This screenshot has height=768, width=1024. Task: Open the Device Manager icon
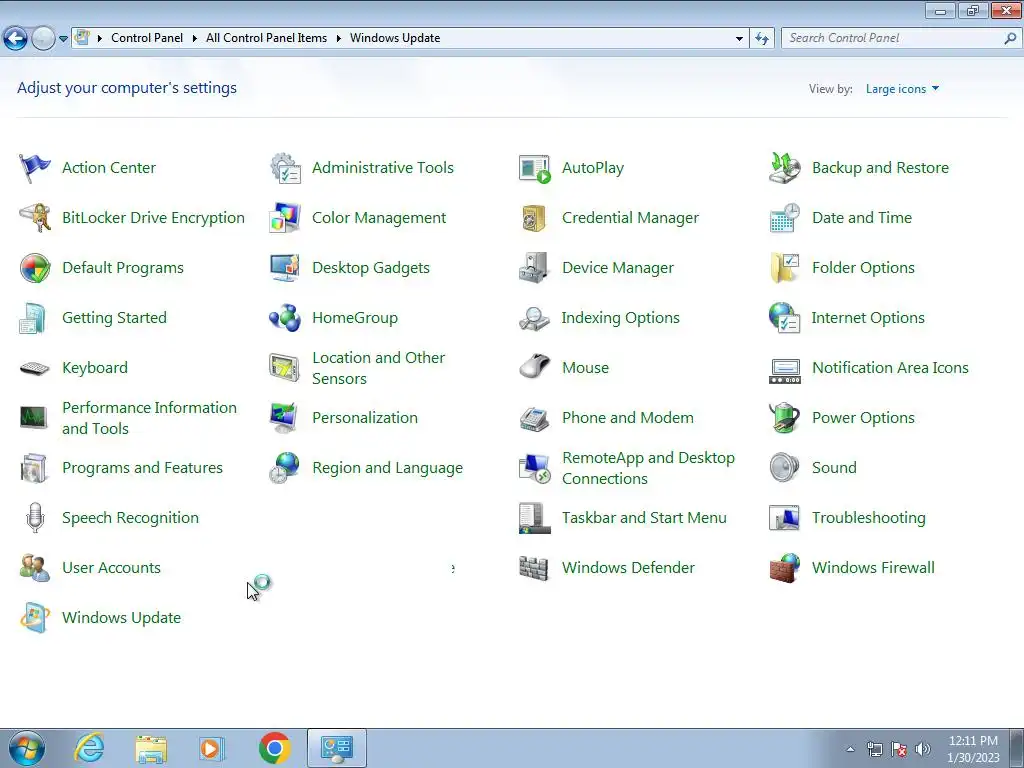(535, 268)
